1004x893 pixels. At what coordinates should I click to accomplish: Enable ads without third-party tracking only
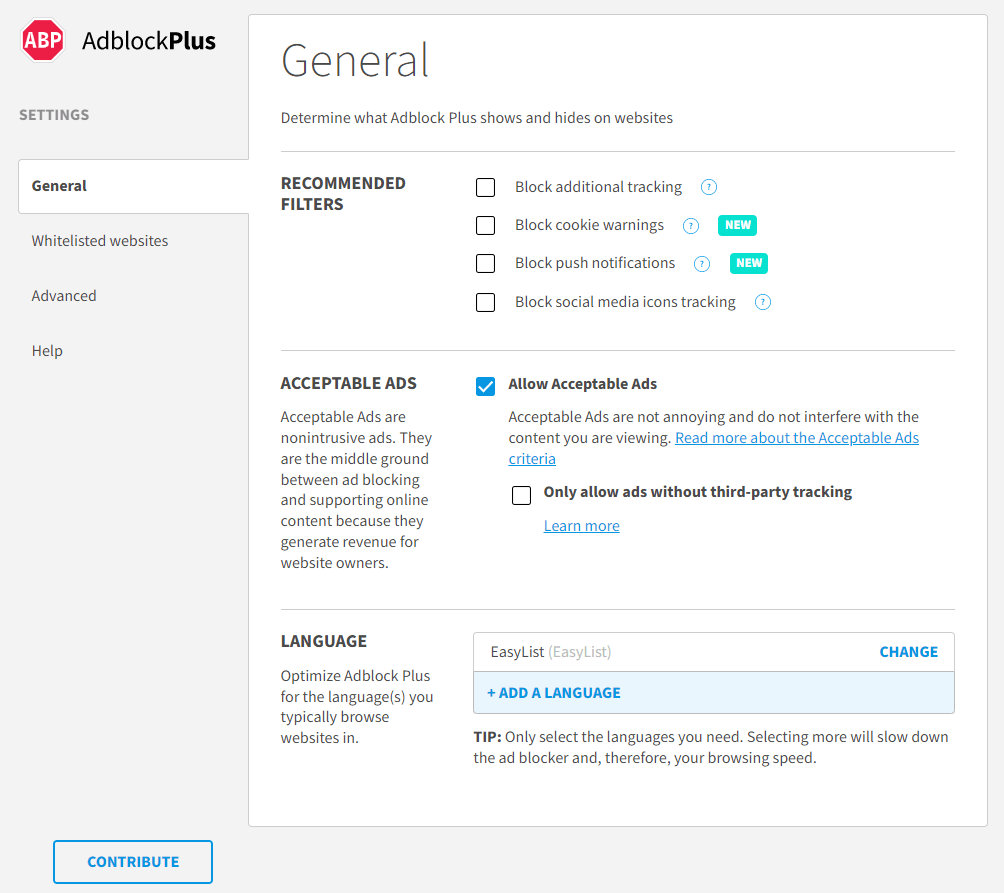tap(521, 495)
